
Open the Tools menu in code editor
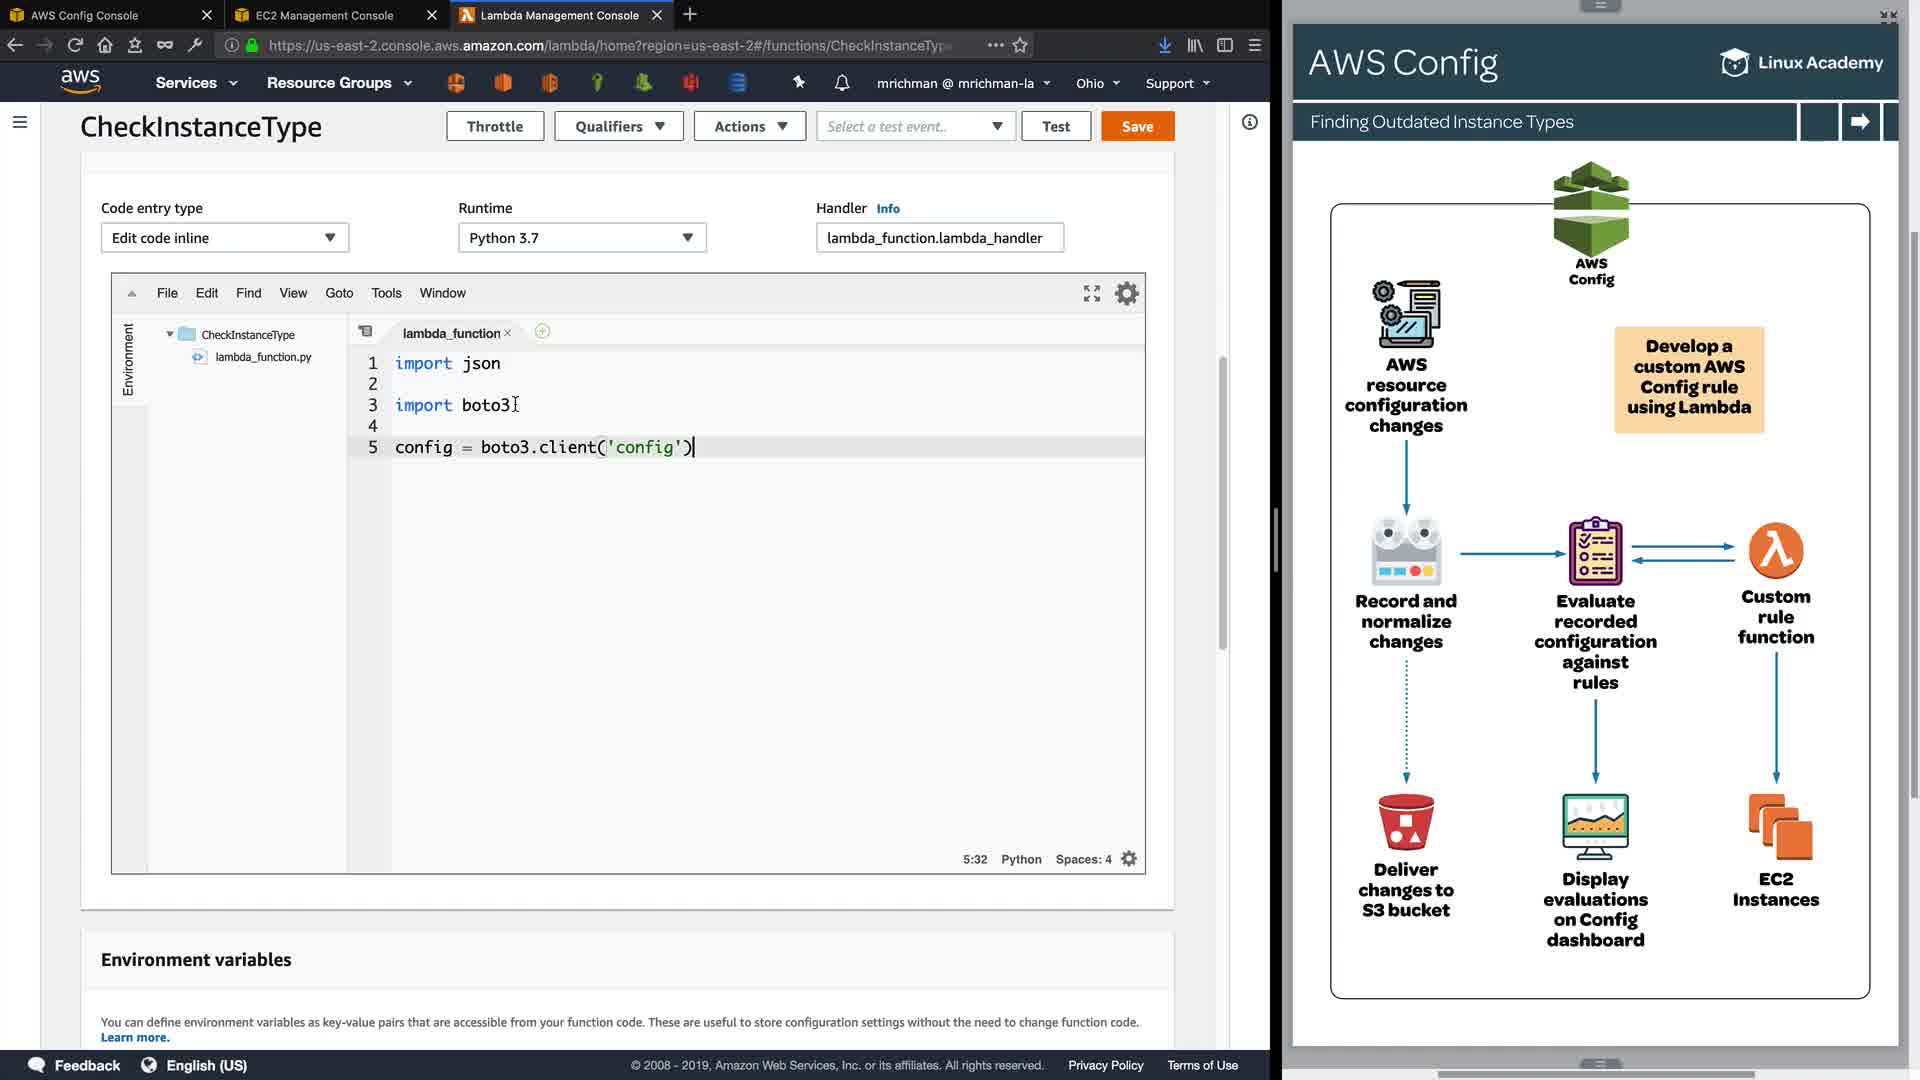386,293
